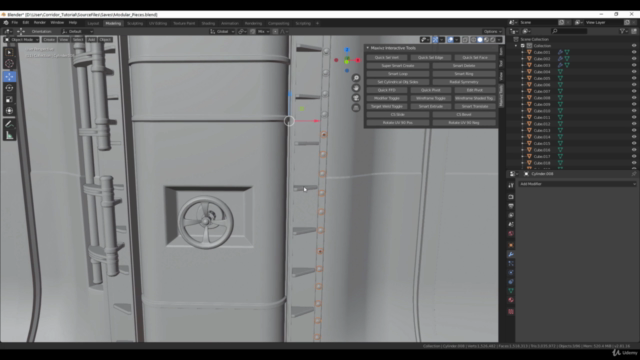640x360 pixels.
Task: Open the Global transform orientation dropdown
Action: 222,31
